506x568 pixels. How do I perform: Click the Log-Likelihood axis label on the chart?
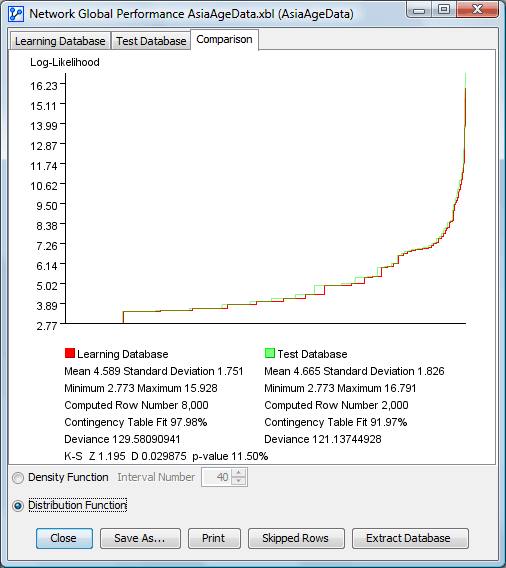[x=65, y=62]
